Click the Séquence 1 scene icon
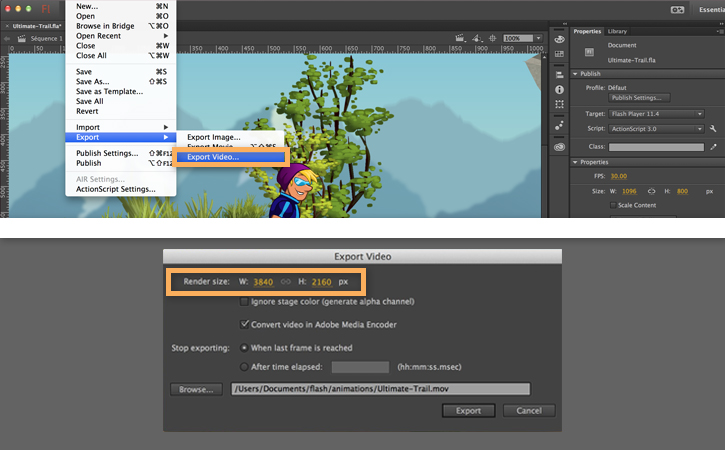 tap(22, 38)
